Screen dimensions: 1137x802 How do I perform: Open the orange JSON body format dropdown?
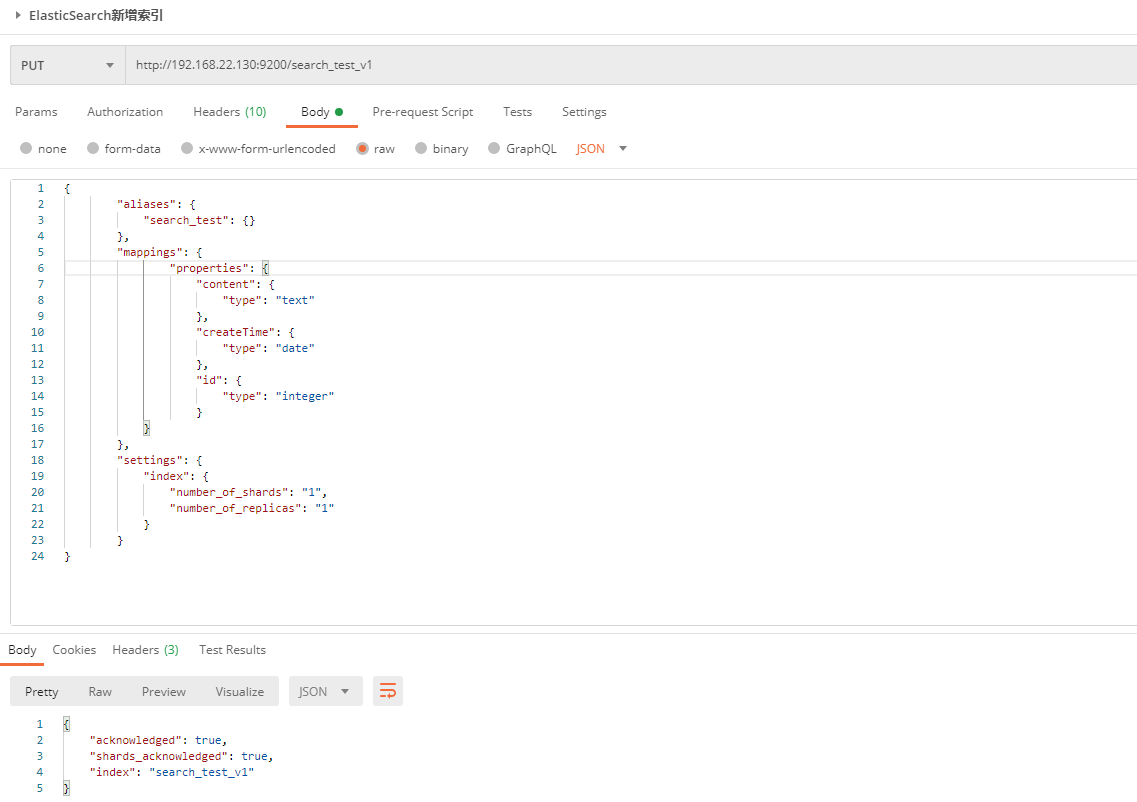[601, 149]
